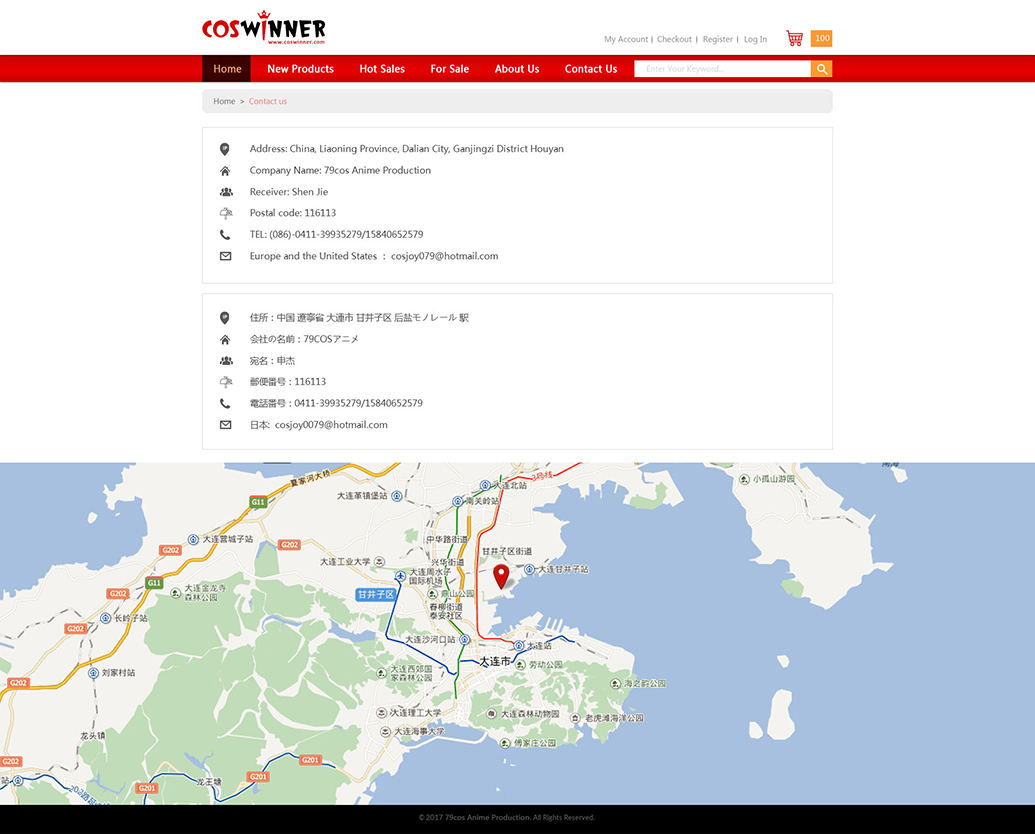Viewport: 1035px width, 834px height.
Task: Open the Home navigation tab
Action: tap(227, 69)
